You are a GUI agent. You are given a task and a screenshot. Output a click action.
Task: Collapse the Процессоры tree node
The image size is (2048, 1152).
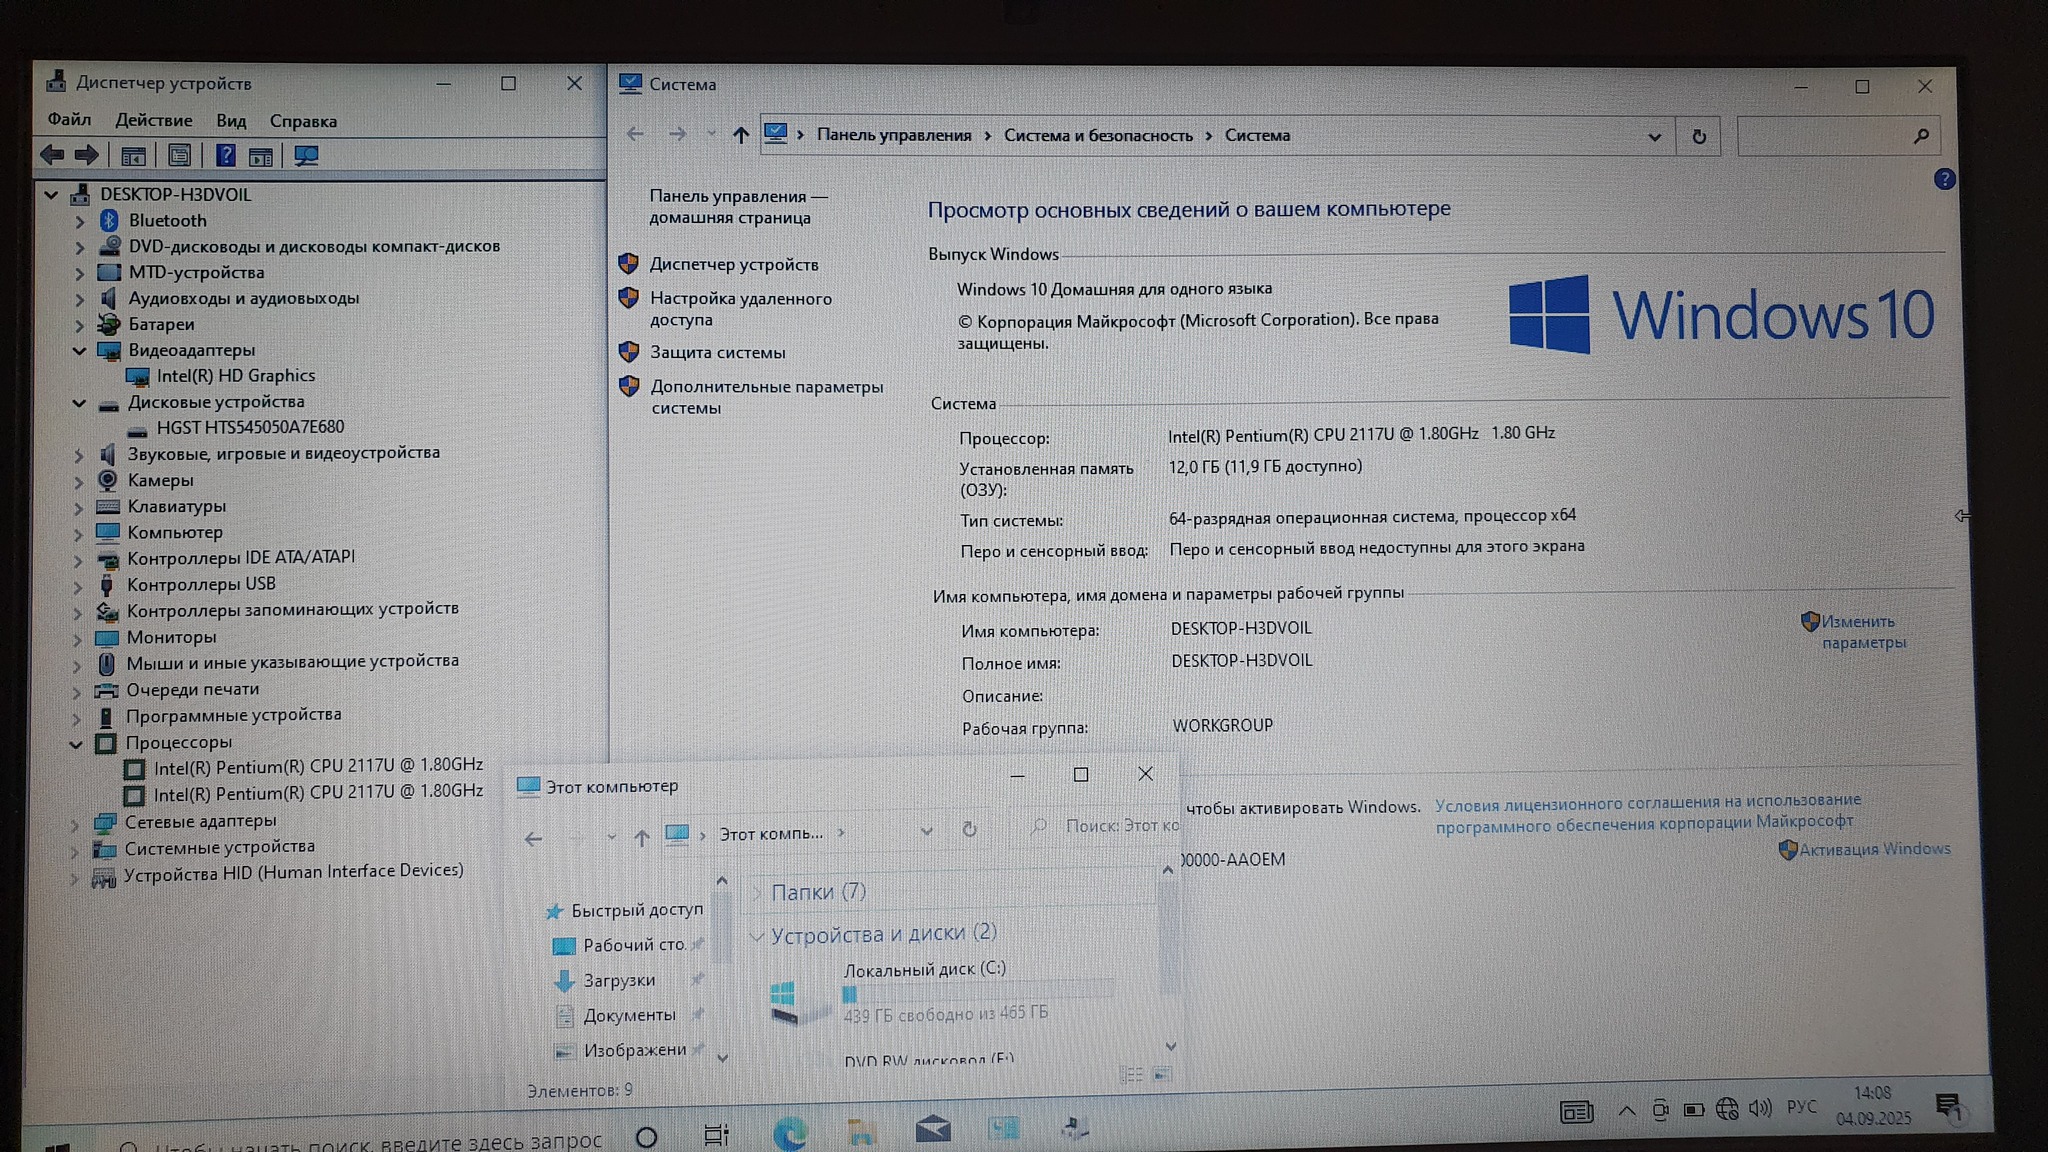[x=76, y=743]
